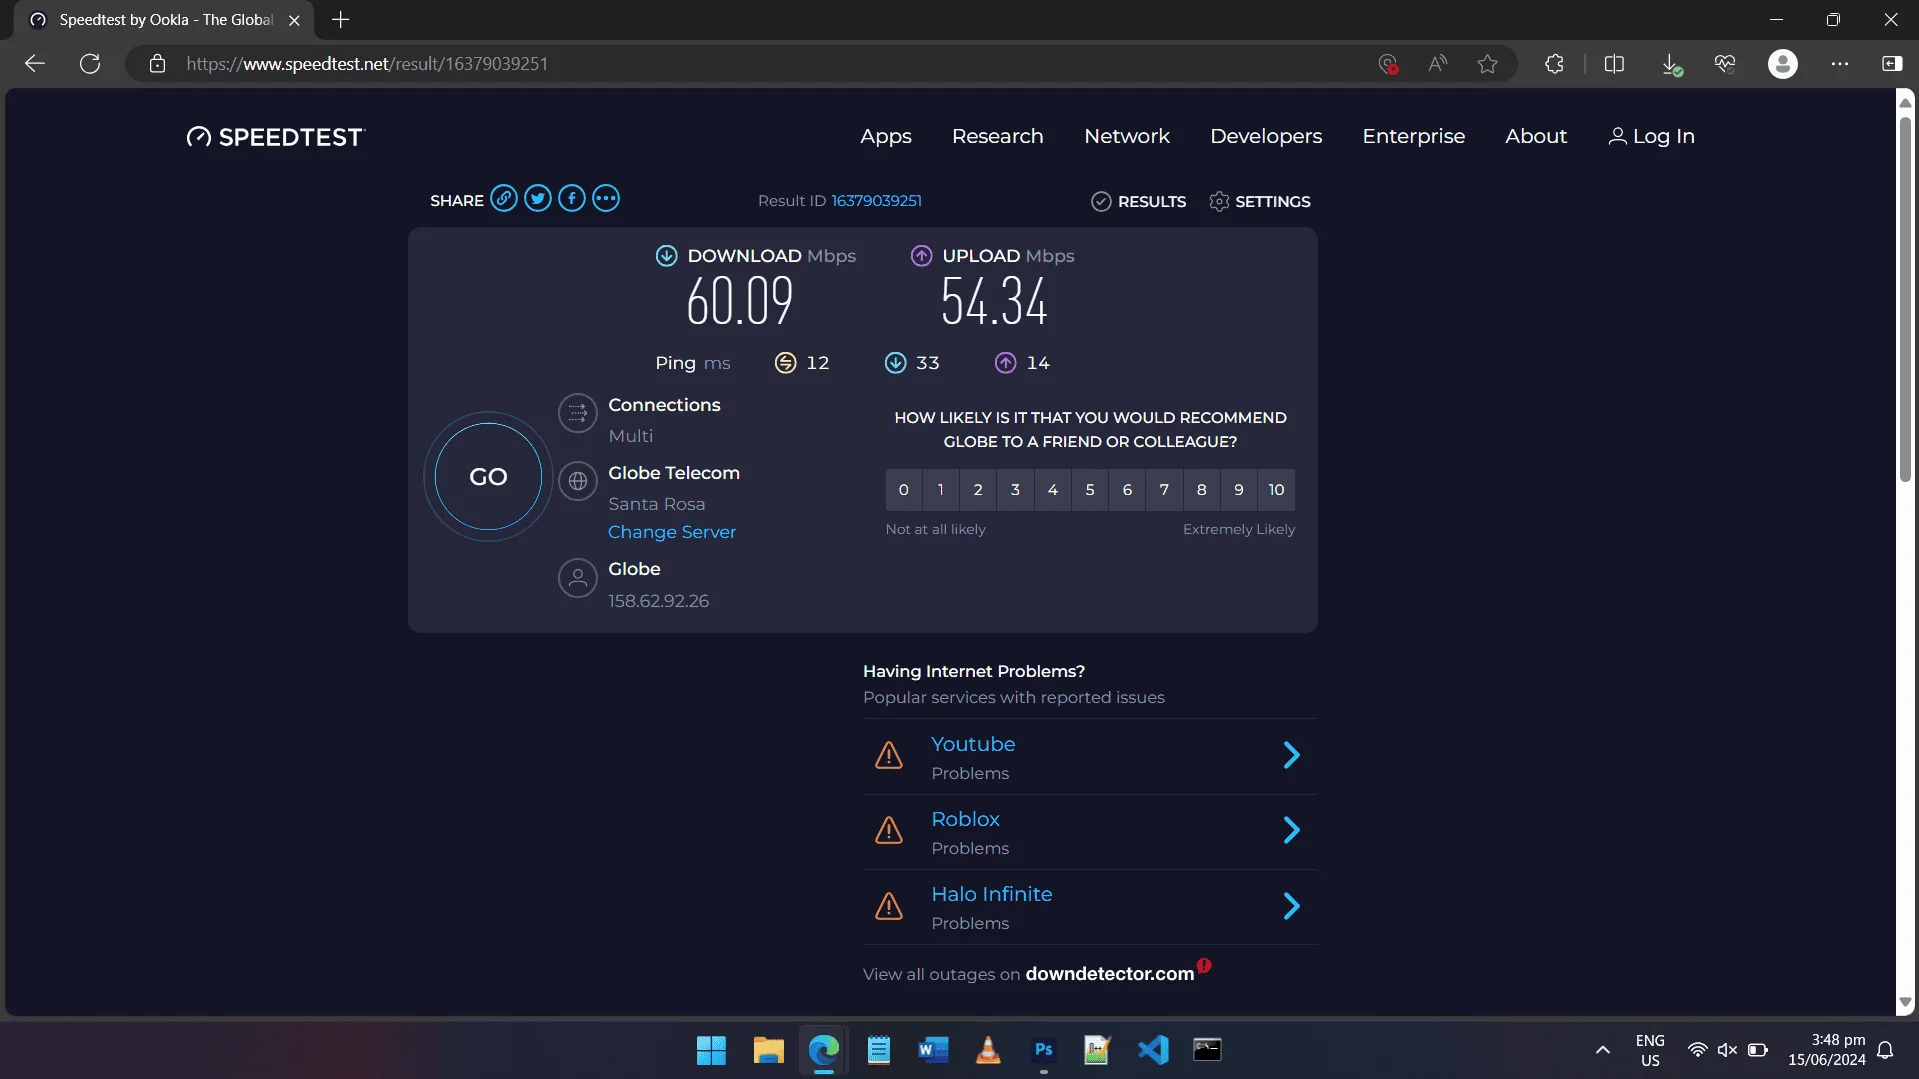Open Microsoft Word from taskbar

(933, 1050)
